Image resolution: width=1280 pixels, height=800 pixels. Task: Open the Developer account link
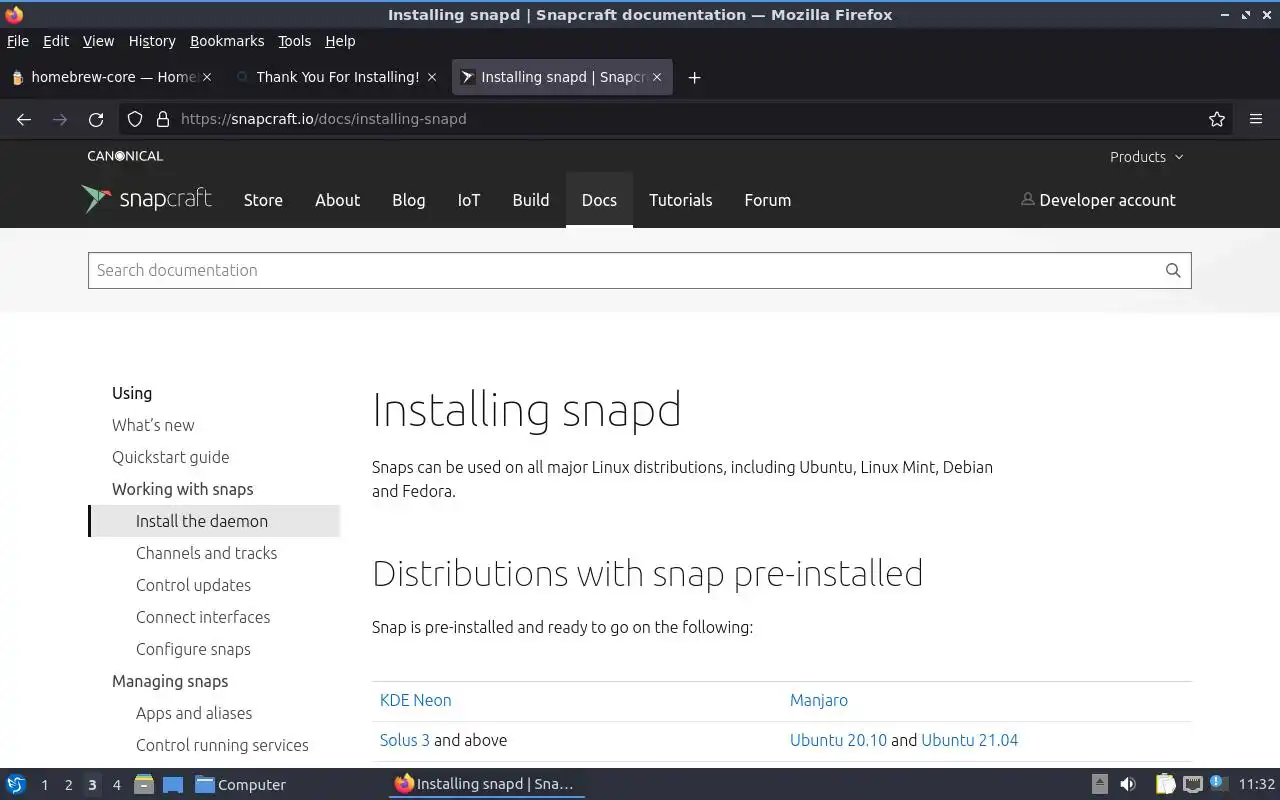(1098, 200)
